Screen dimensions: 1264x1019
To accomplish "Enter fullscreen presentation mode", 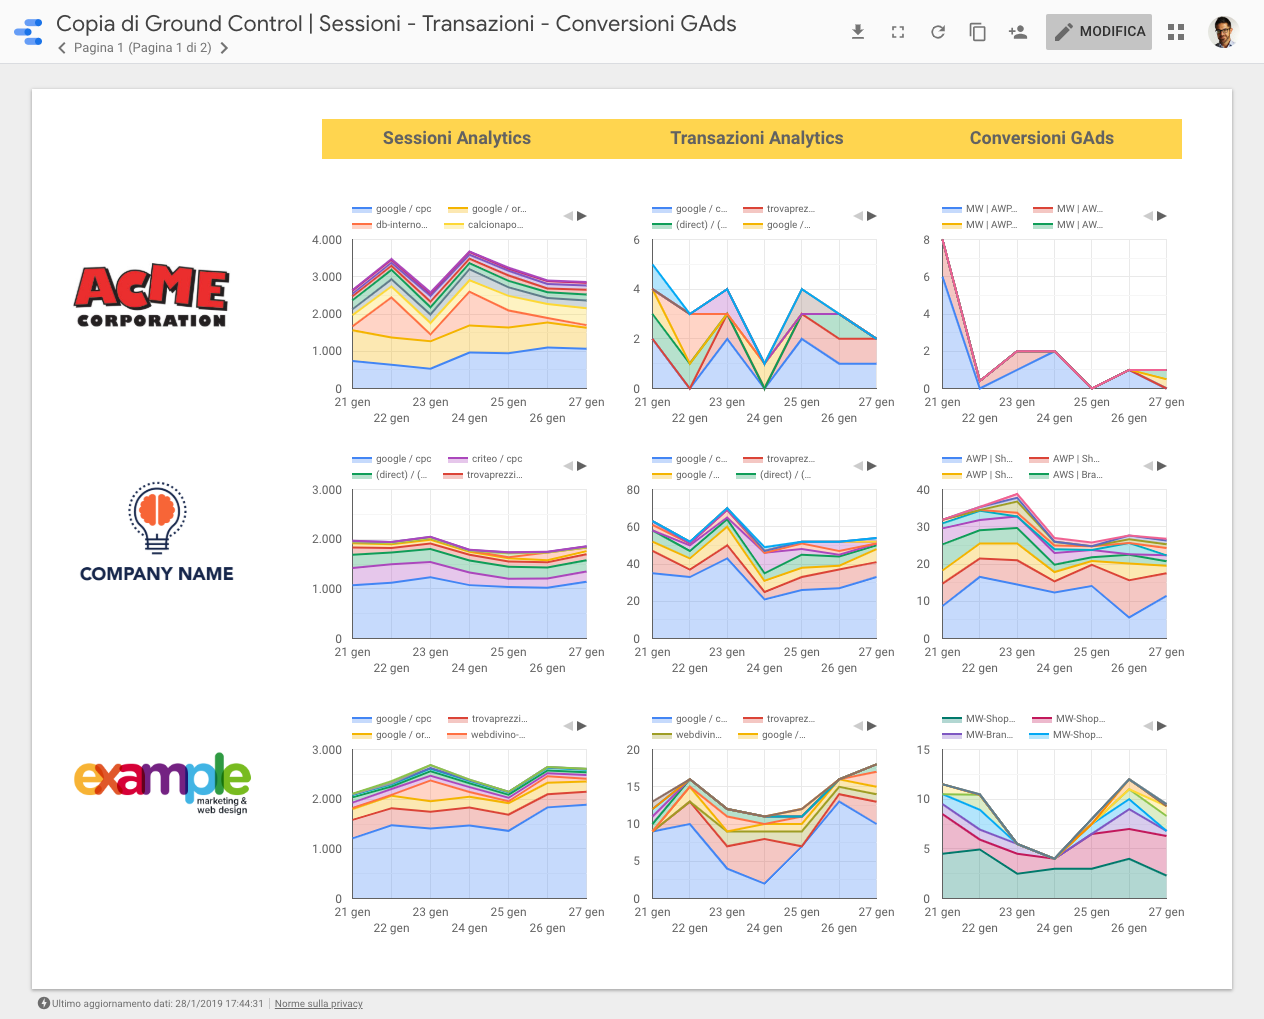I will coord(897,31).
